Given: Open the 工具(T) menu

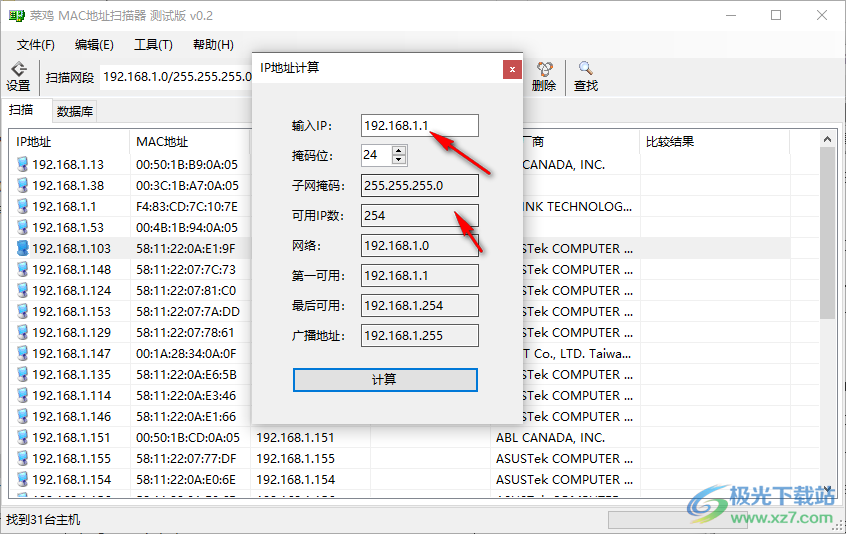Looking at the screenshot, I should (153, 45).
